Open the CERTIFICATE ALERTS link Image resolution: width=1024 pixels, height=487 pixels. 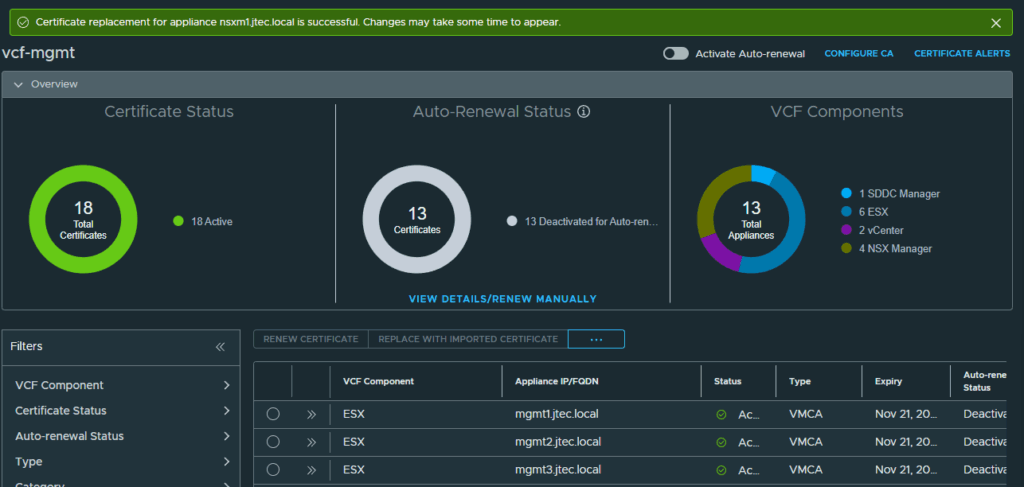coord(962,54)
